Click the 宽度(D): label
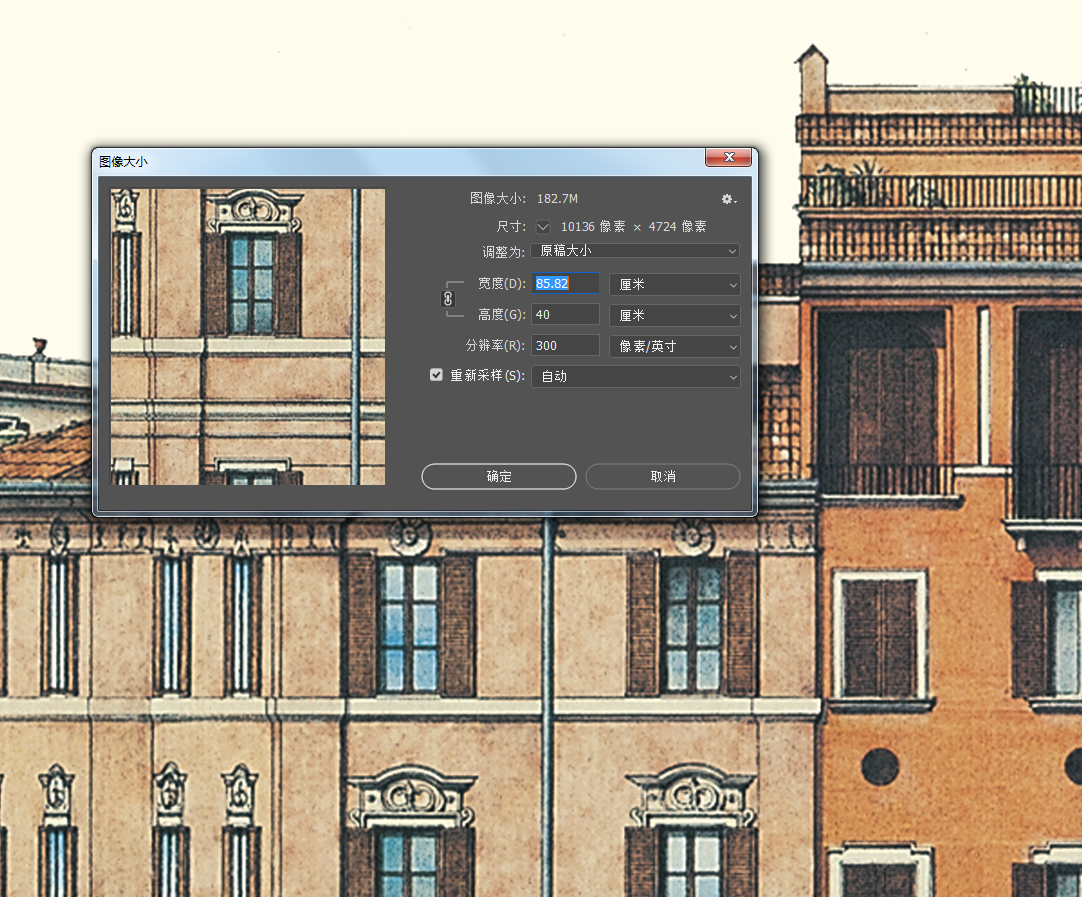The image size is (1082, 897). point(502,284)
